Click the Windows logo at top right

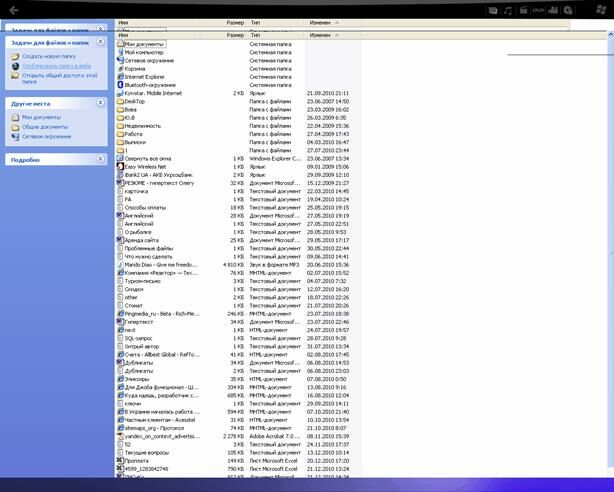click(x=601, y=10)
